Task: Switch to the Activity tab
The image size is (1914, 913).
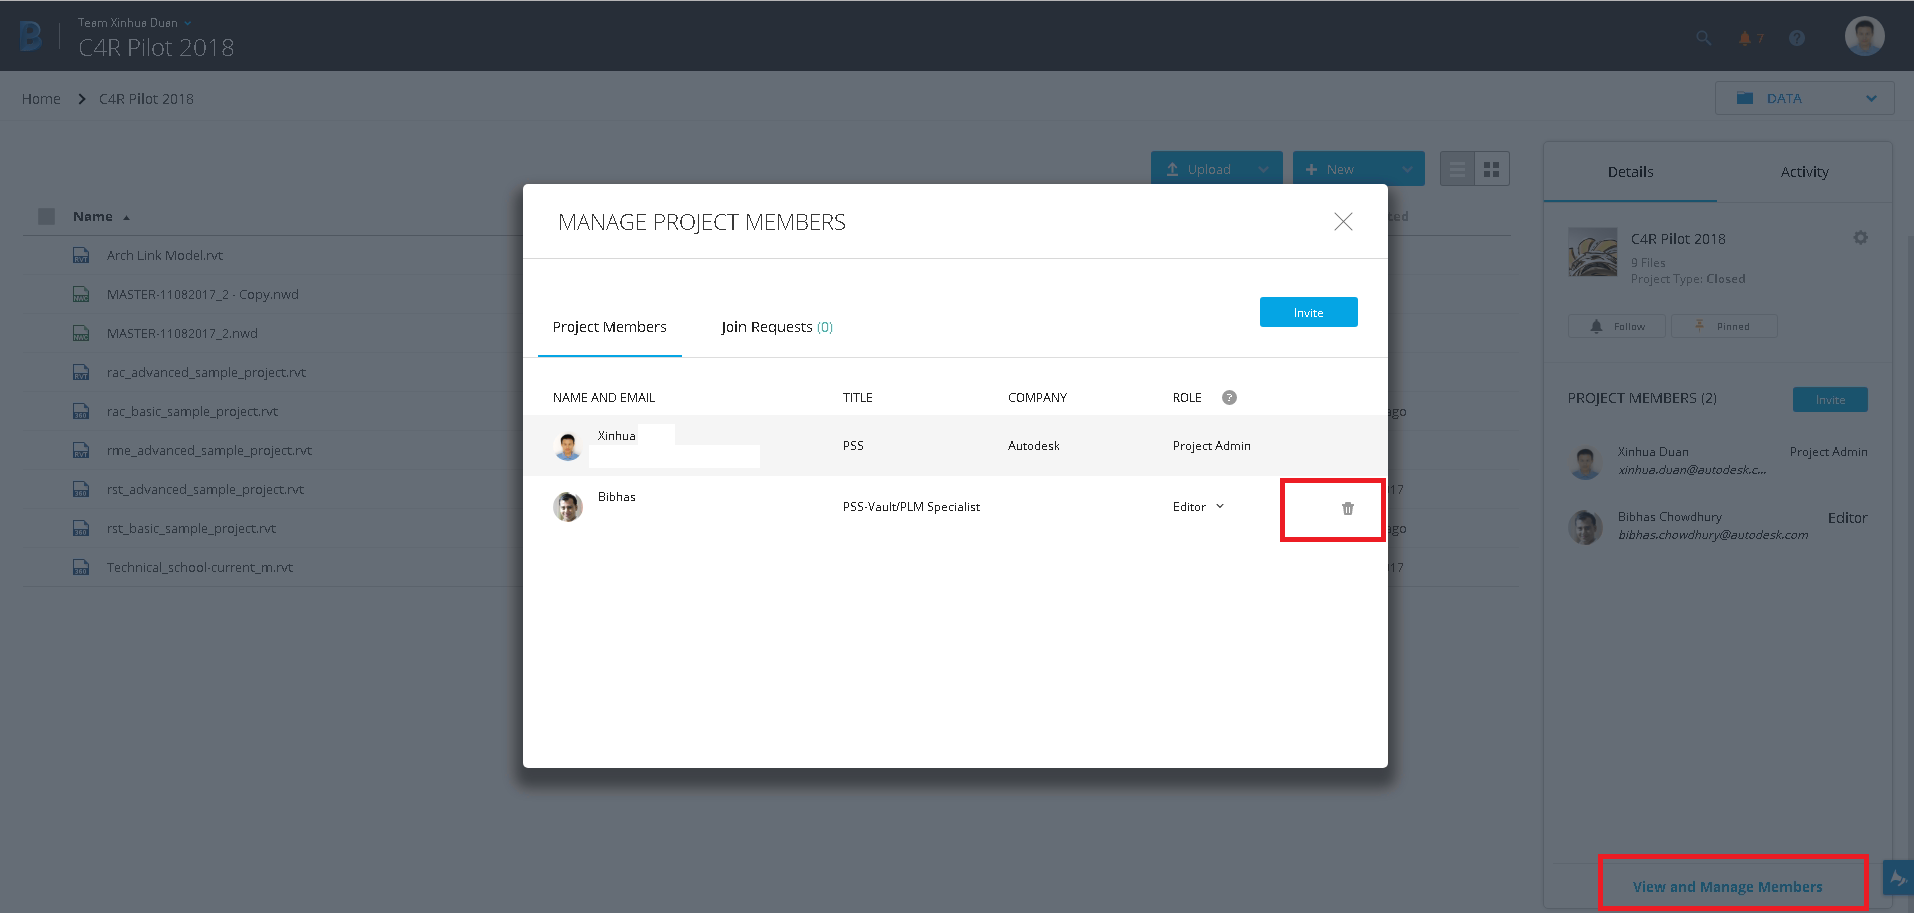Action: tap(1803, 172)
